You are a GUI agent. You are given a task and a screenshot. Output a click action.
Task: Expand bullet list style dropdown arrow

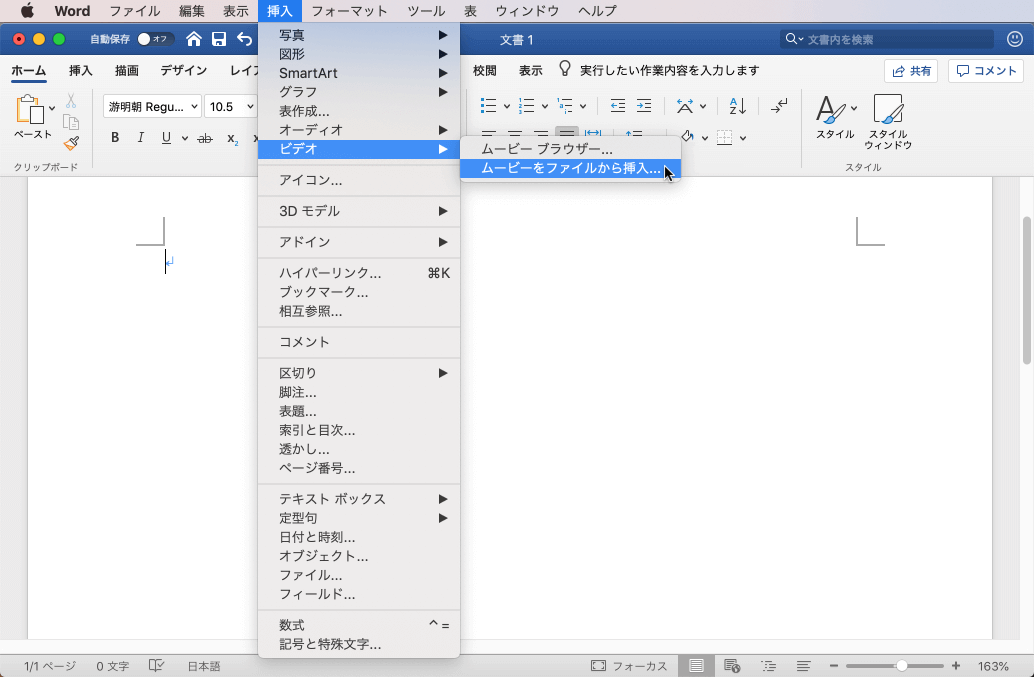coord(506,106)
